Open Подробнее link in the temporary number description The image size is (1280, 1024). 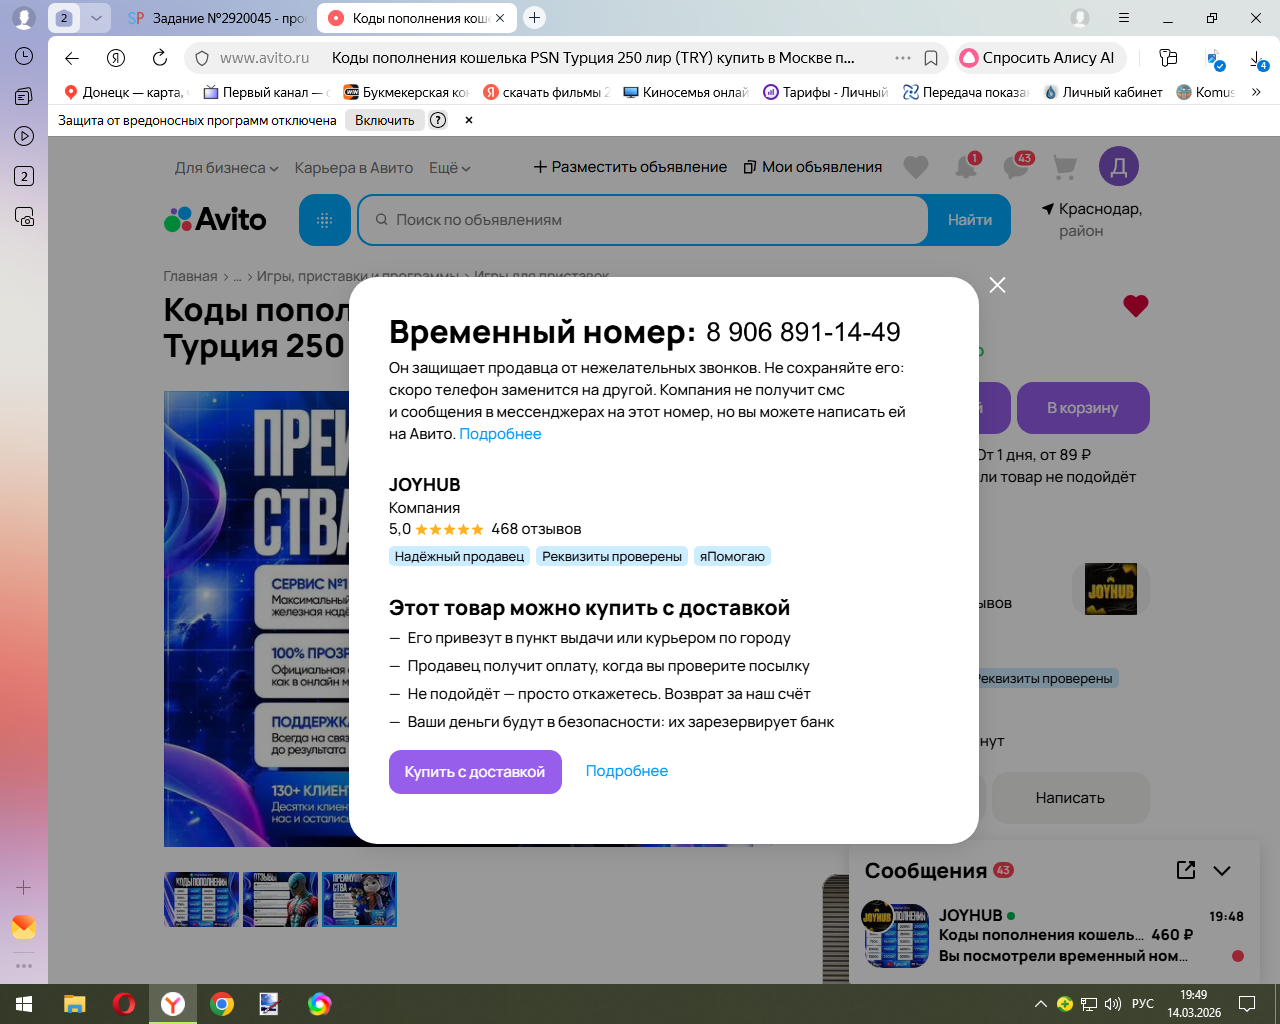[x=500, y=434]
